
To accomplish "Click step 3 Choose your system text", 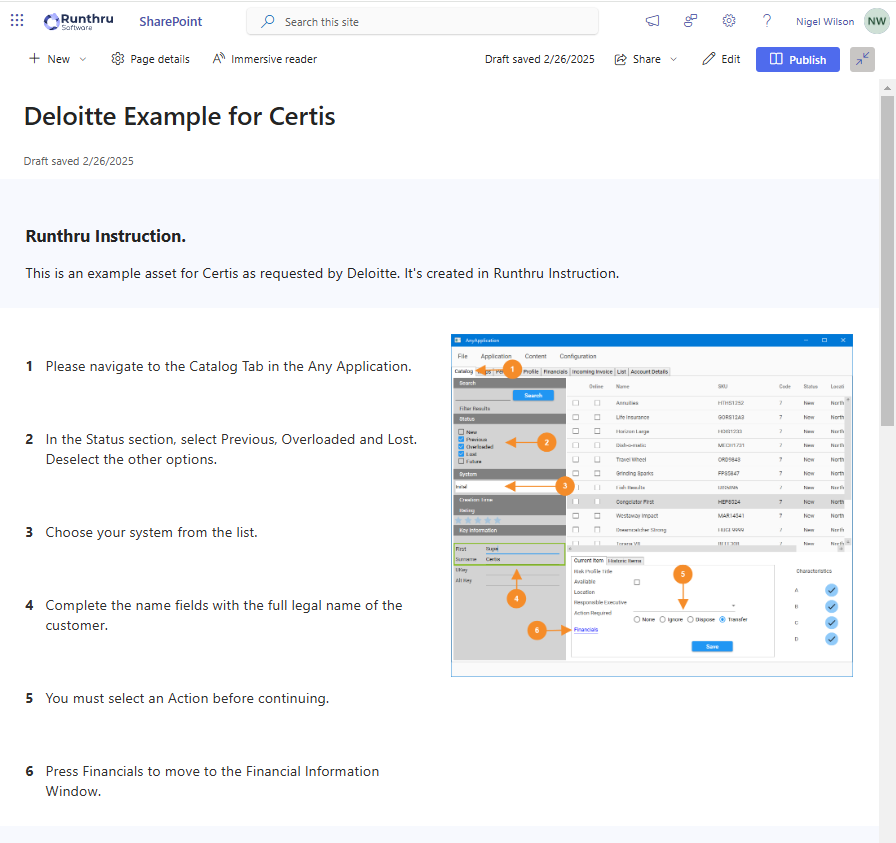I will click(x=151, y=532).
